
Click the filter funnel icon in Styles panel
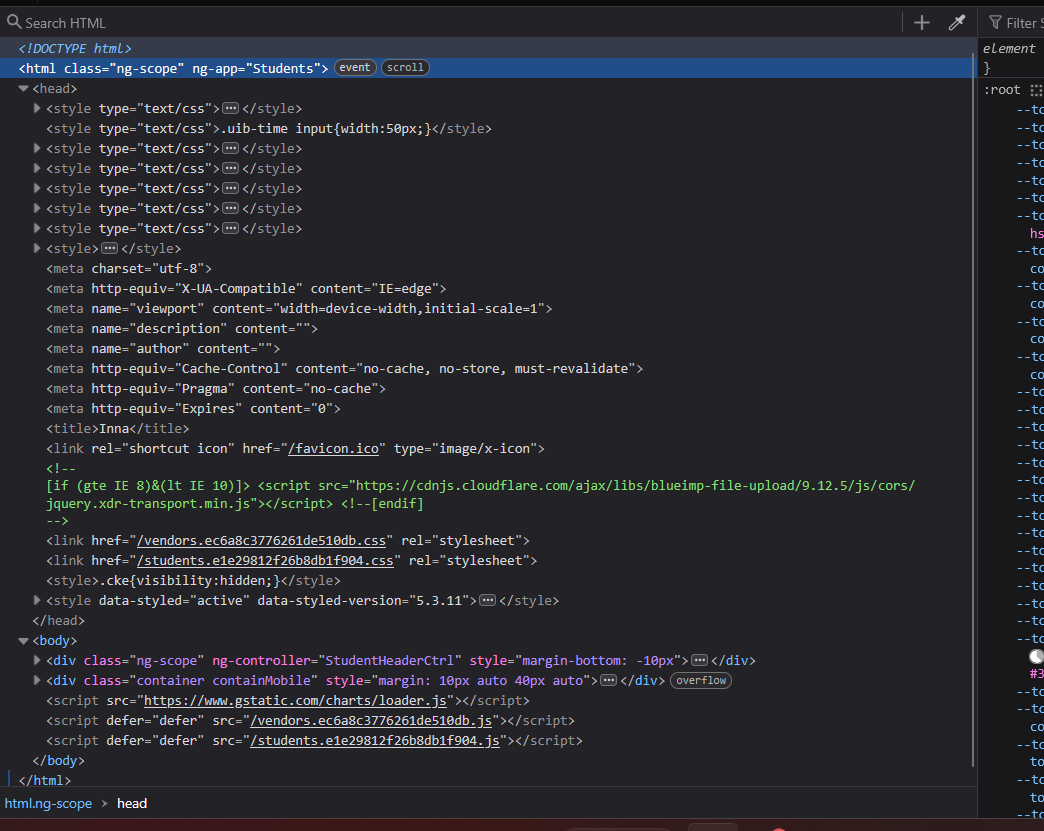[995, 23]
